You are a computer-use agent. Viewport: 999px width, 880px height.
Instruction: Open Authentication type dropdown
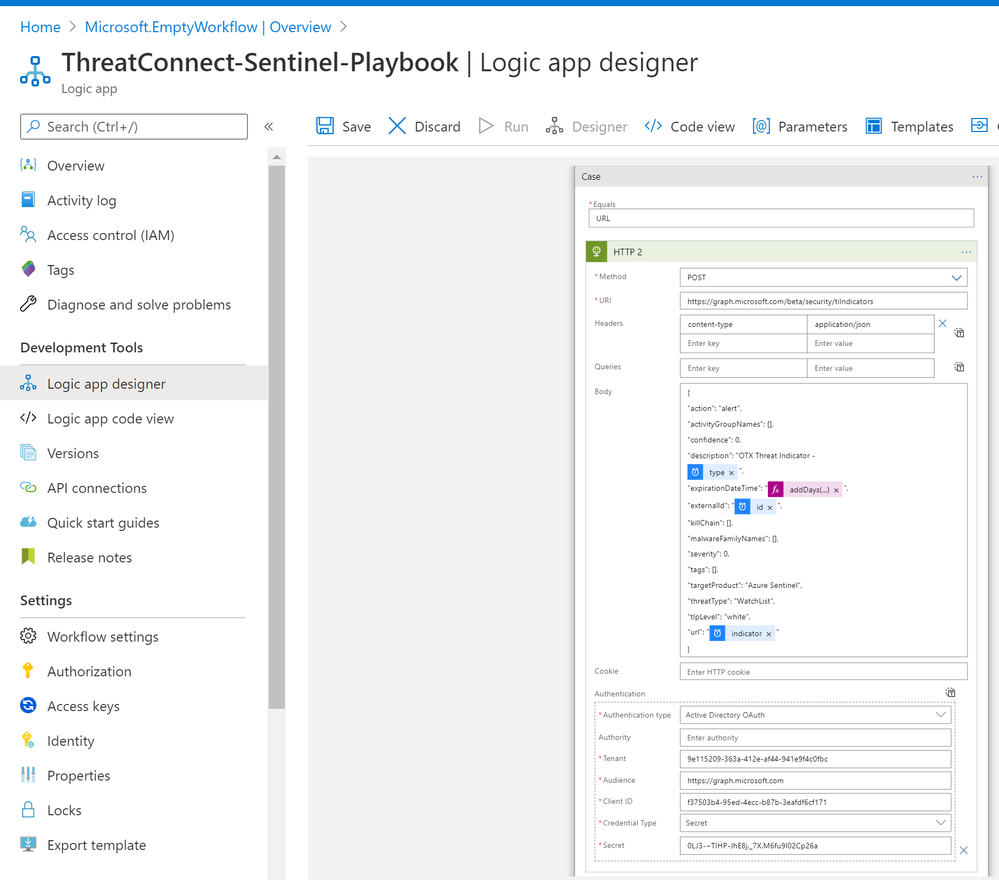click(816, 715)
